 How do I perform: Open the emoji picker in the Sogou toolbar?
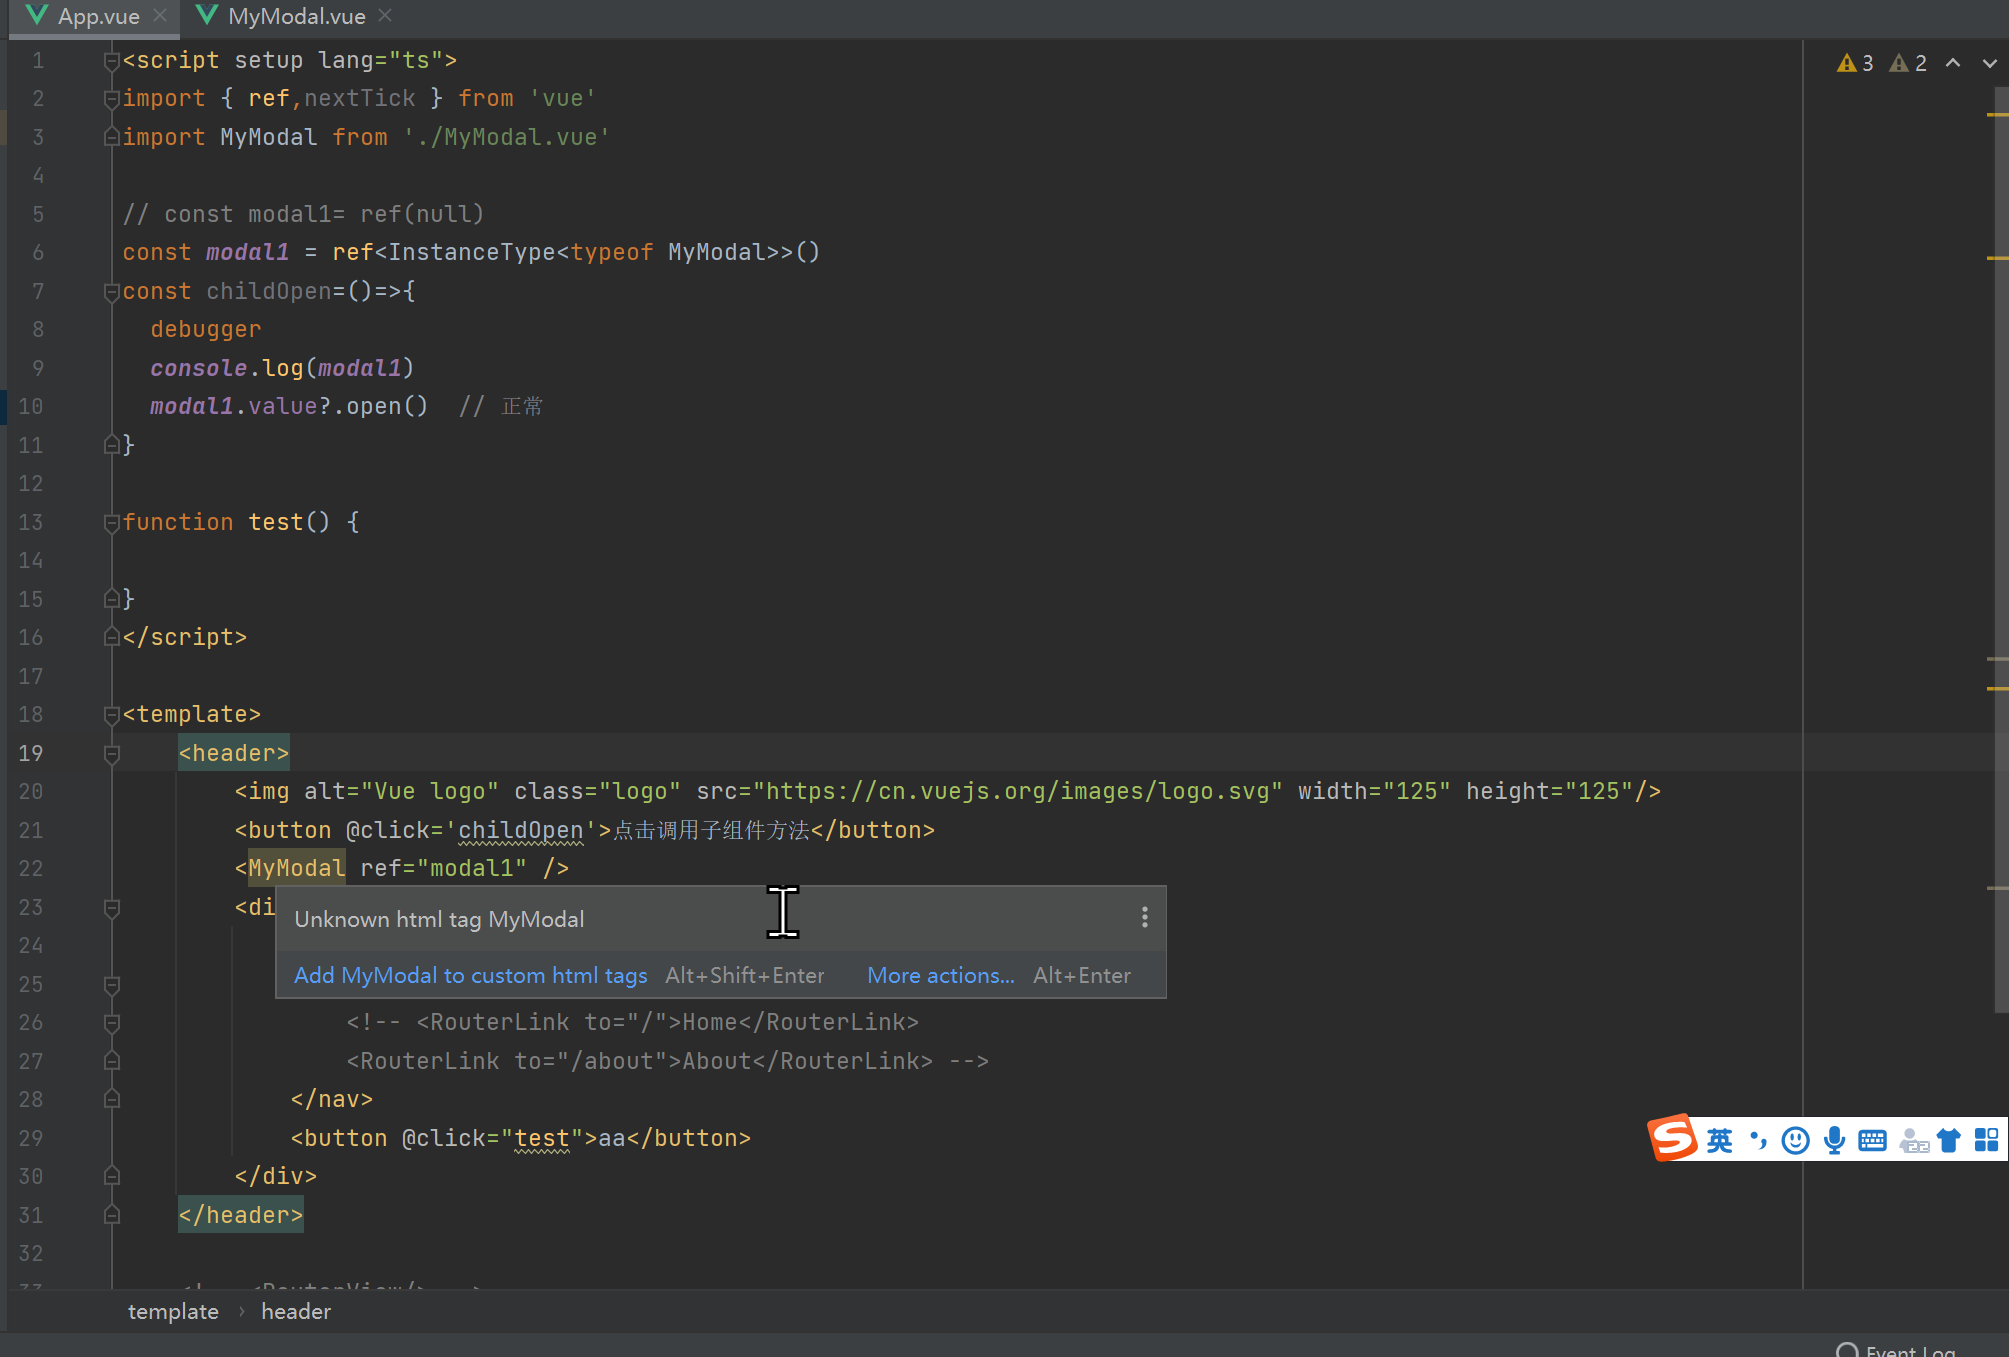(x=1795, y=1140)
